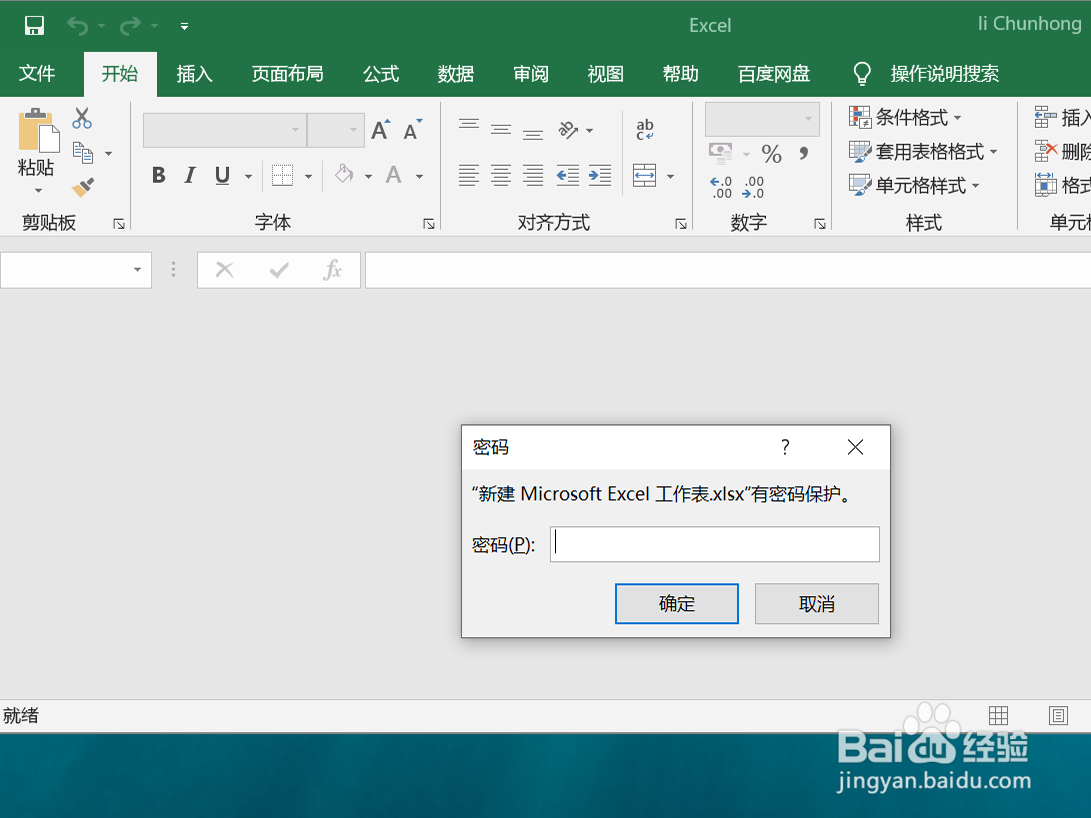The image size is (1091, 818).
Task: Open the 对齐方式 dialog launcher
Action: 681,223
